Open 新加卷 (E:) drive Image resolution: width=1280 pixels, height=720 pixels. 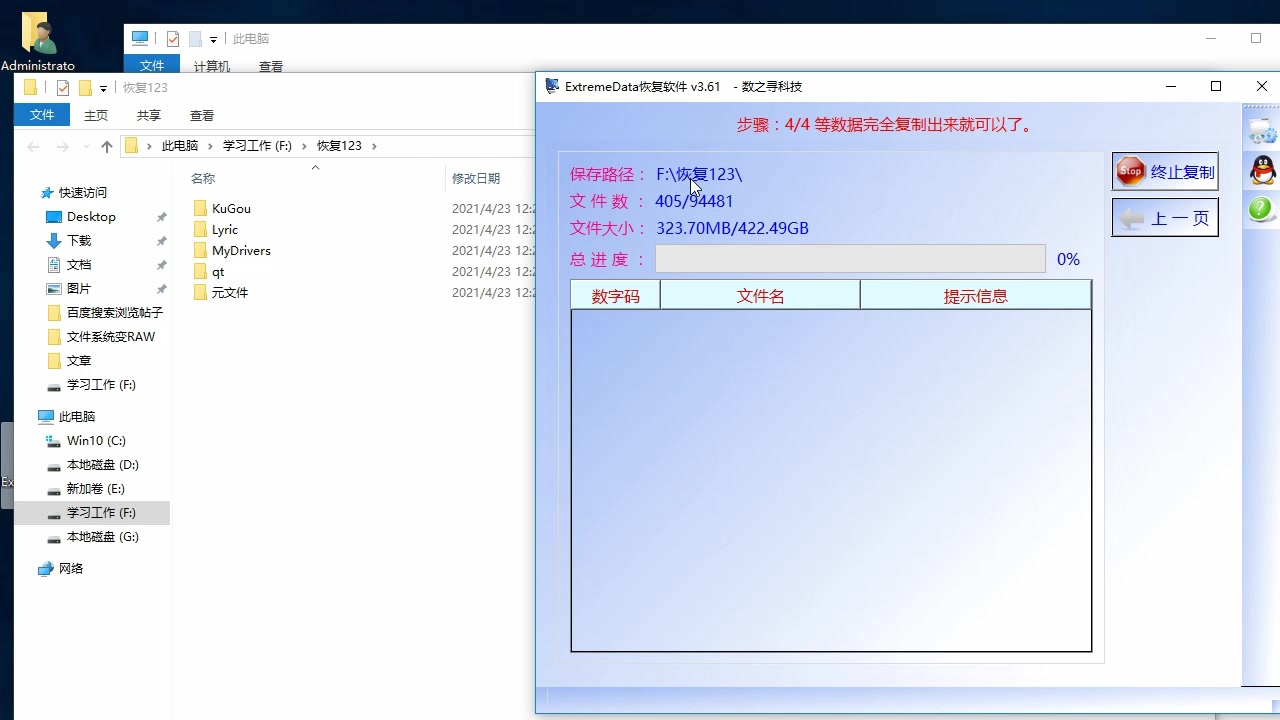point(95,489)
